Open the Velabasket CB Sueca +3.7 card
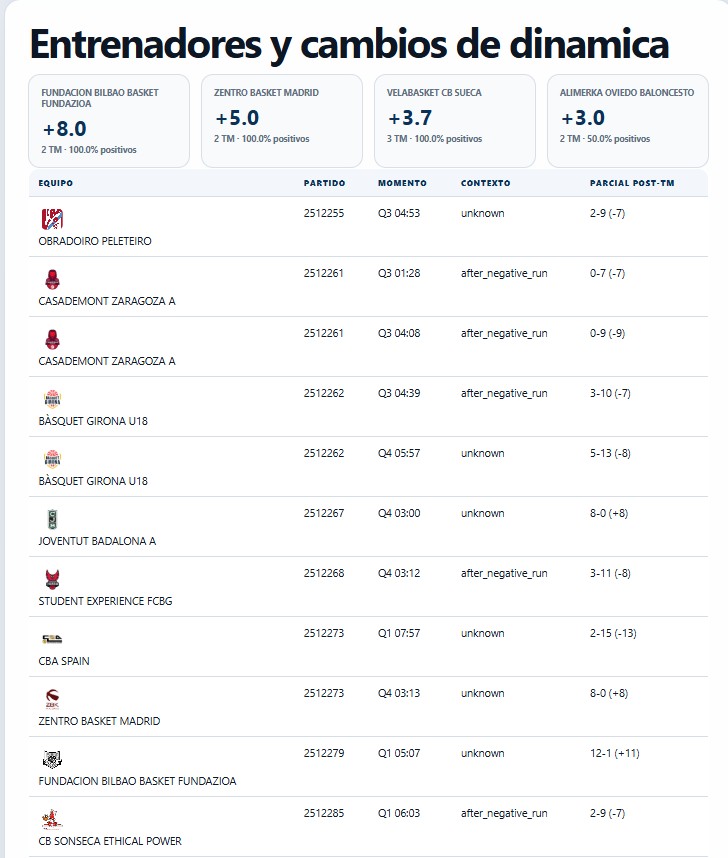The height and width of the screenshot is (858, 728). coord(455,121)
